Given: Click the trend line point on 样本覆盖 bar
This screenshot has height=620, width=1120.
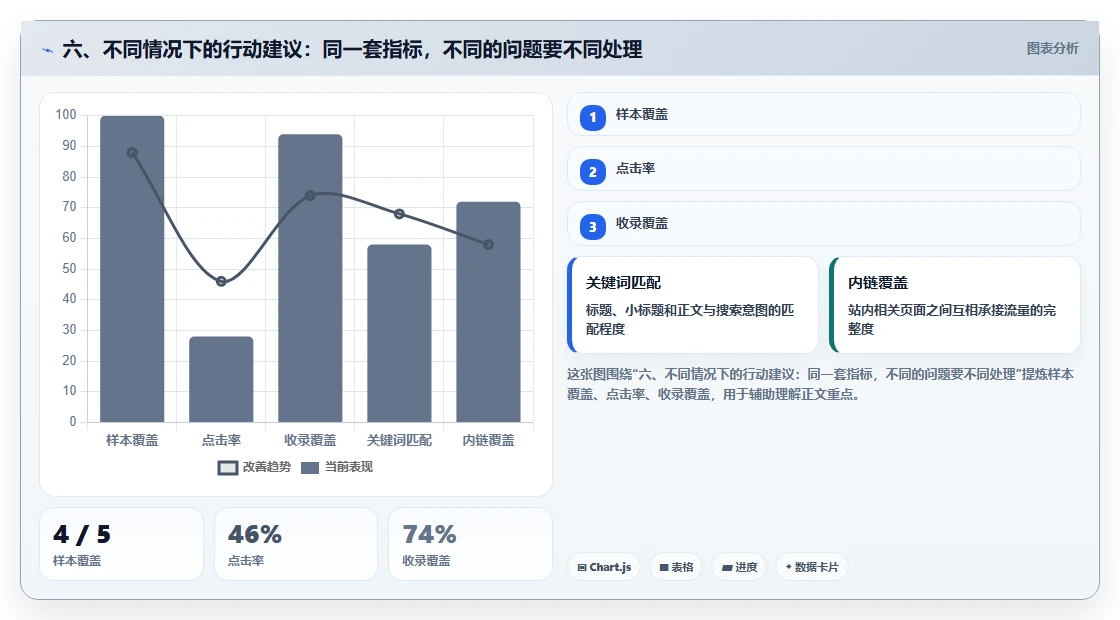Looking at the screenshot, I should coord(132,153).
